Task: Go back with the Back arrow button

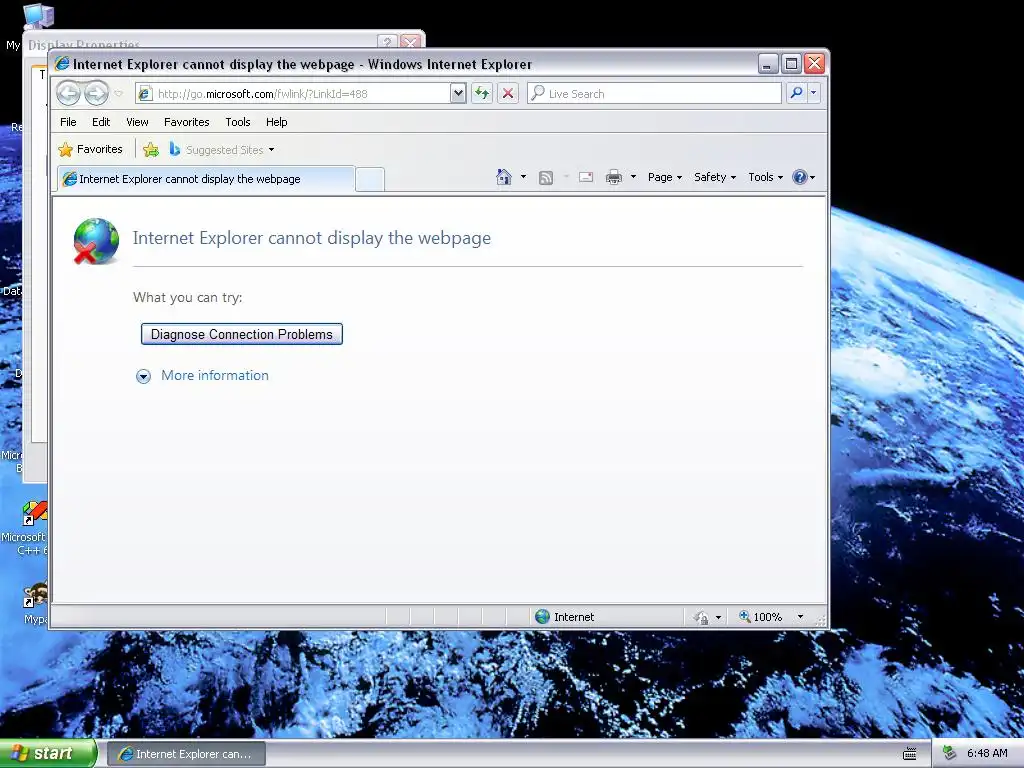Action: 68,93
